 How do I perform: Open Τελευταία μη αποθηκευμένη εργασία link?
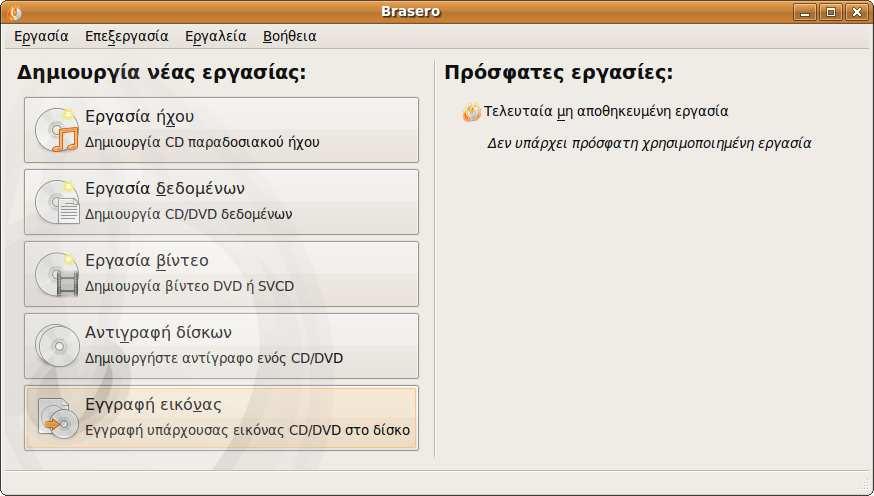(x=605, y=111)
